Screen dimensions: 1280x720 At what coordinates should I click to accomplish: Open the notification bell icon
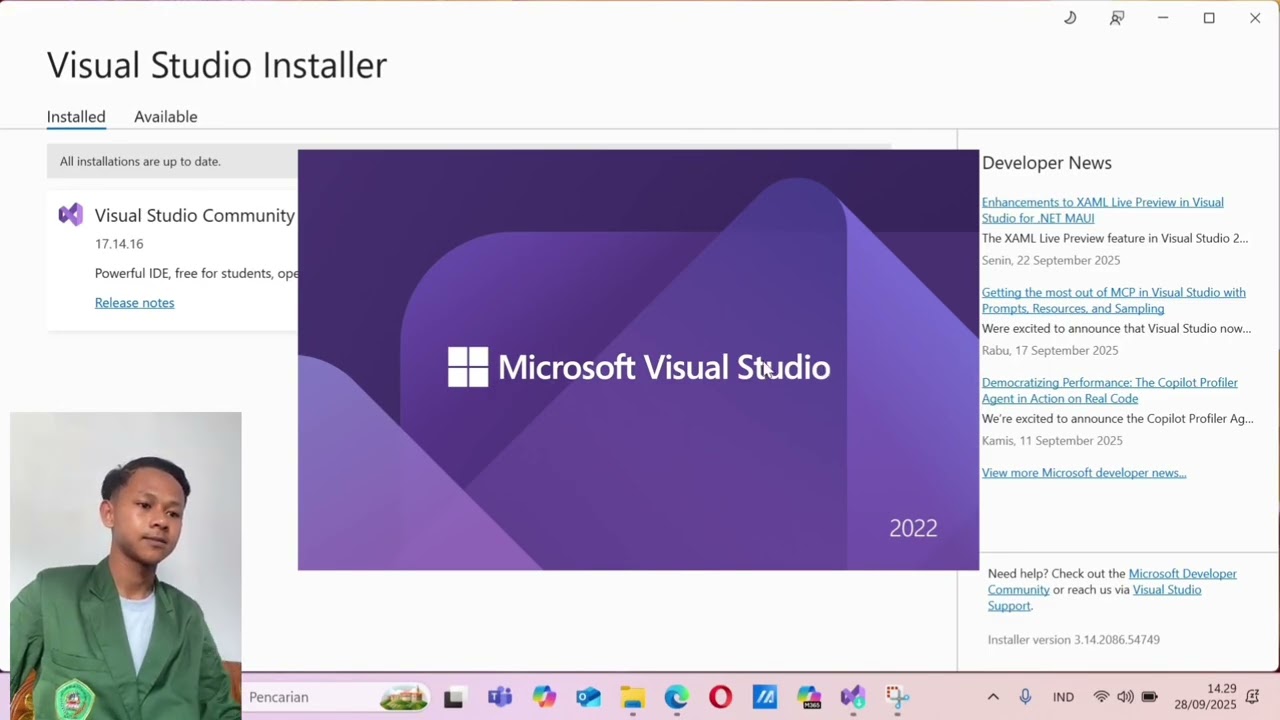(1252, 697)
